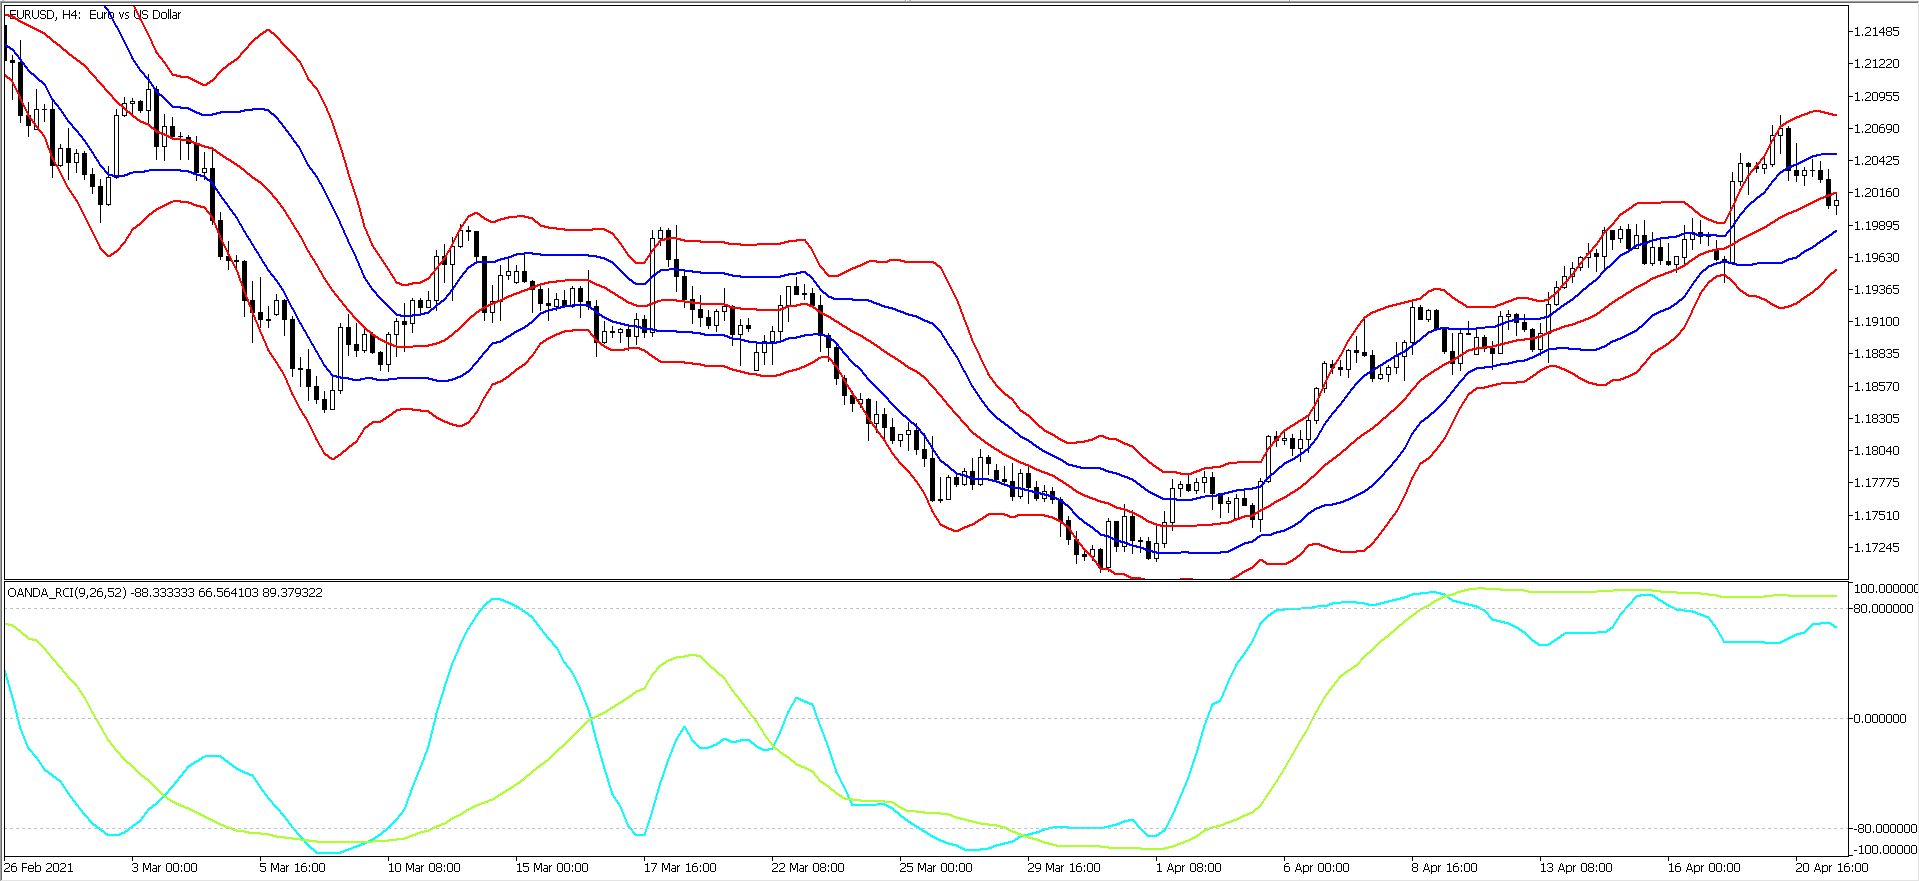Click the 1.17775 price axis label
The height and width of the screenshot is (881, 1919).
pyautogui.click(x=1876, y=483)
